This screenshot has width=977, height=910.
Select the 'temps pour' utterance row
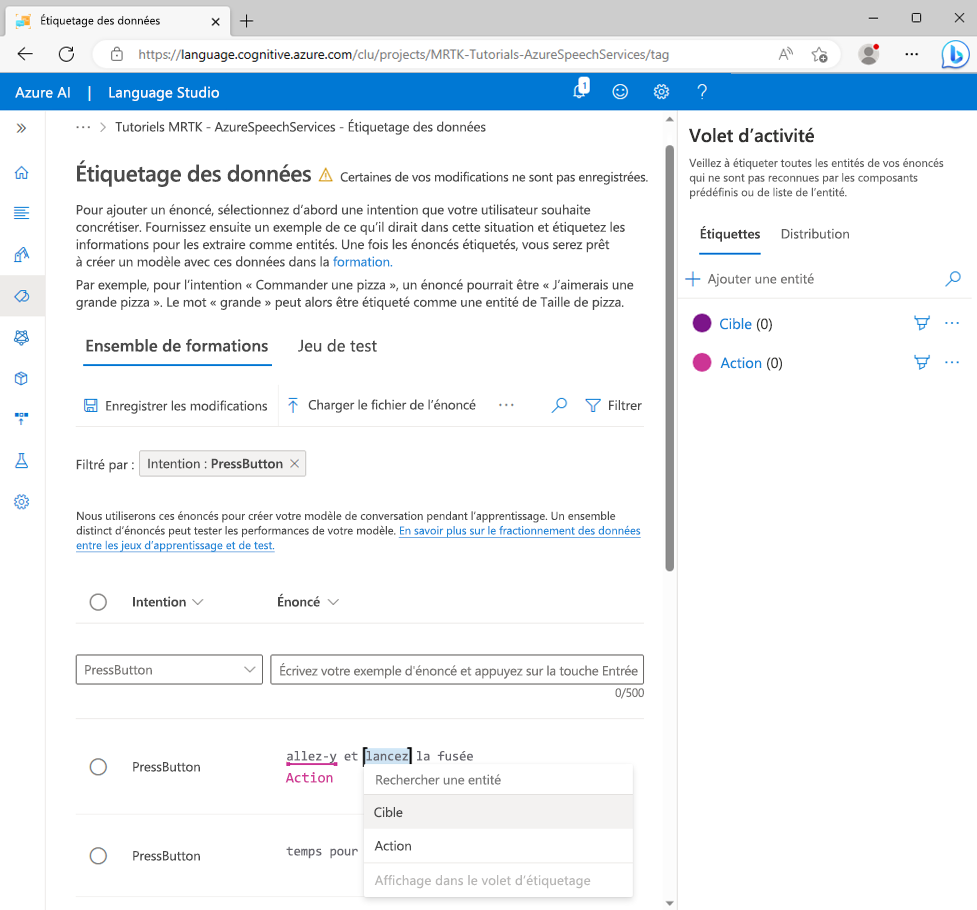pos(98,856)
